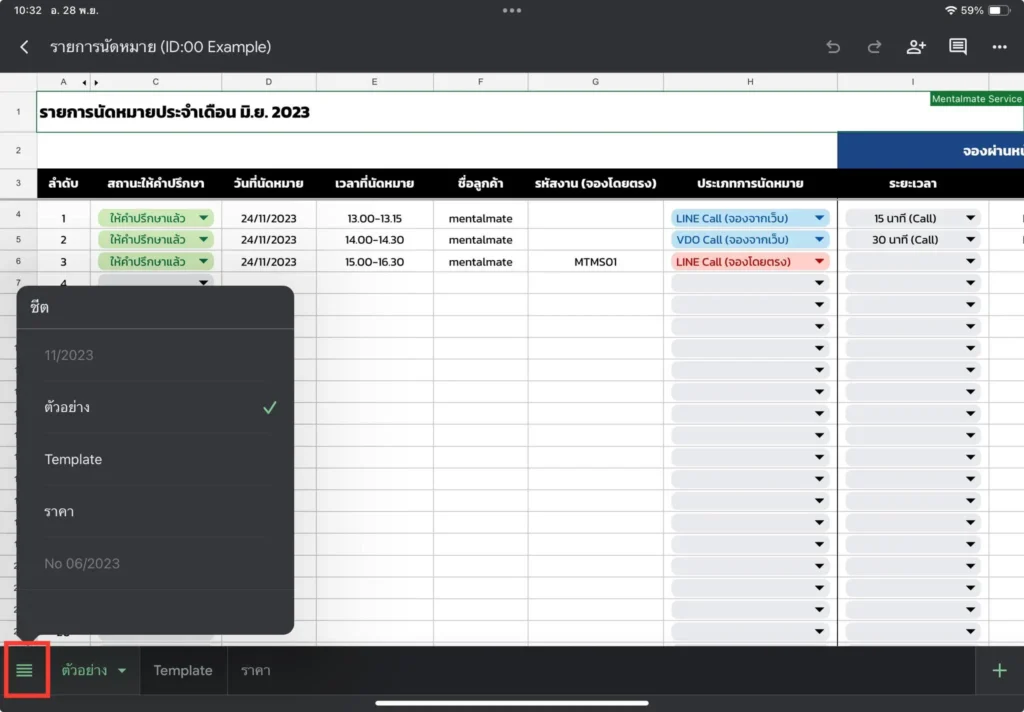1024x712 pixels.
Task: Open the share/add people icon
Action: point(916,47)
